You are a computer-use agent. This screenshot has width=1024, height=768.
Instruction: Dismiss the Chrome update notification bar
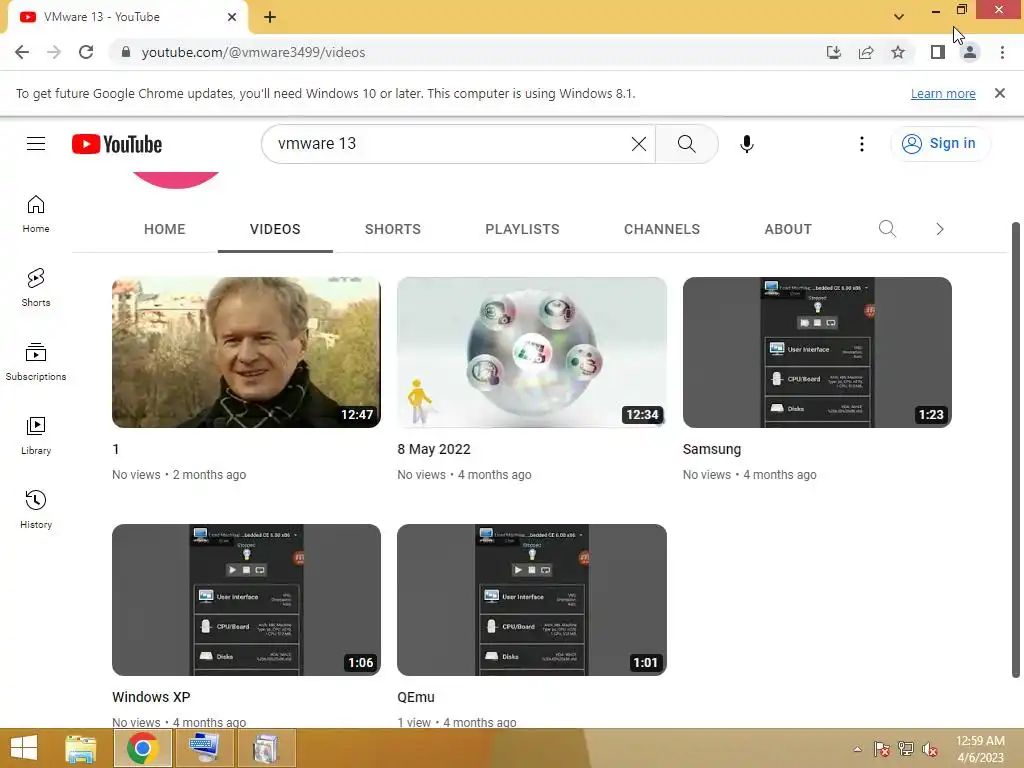(x=999, y=93)
